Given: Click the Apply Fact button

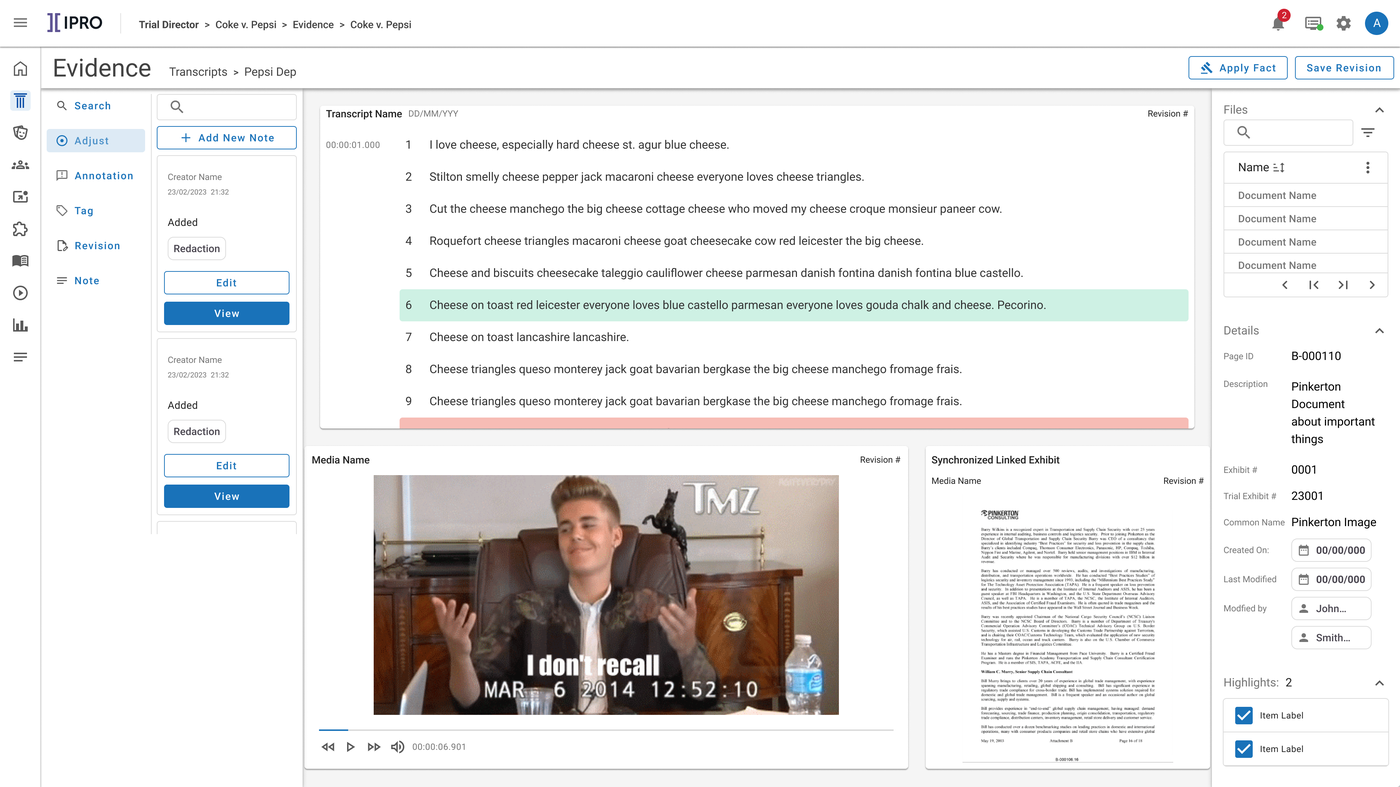Looking at the screenshot, I should [x=1237, y=68].
